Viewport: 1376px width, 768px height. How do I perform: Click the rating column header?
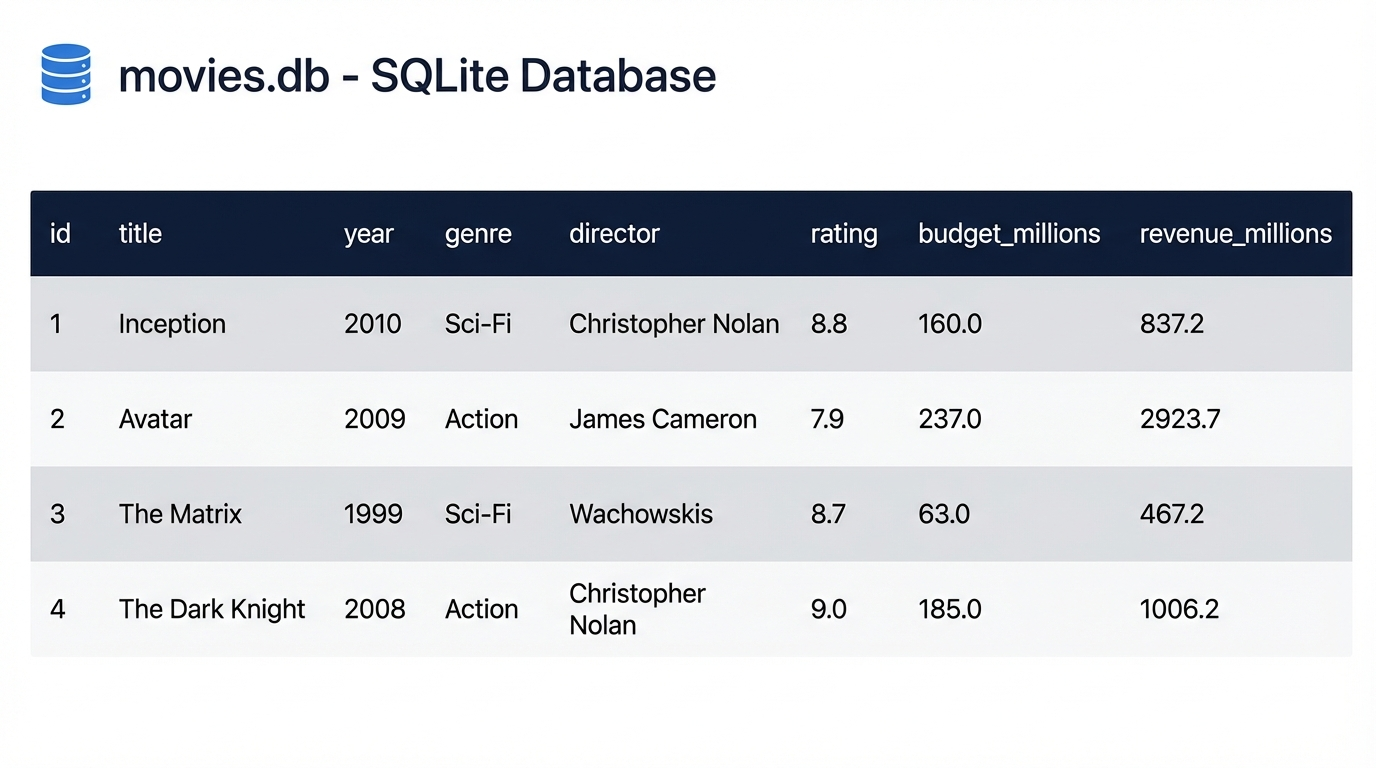coord(844,234)
